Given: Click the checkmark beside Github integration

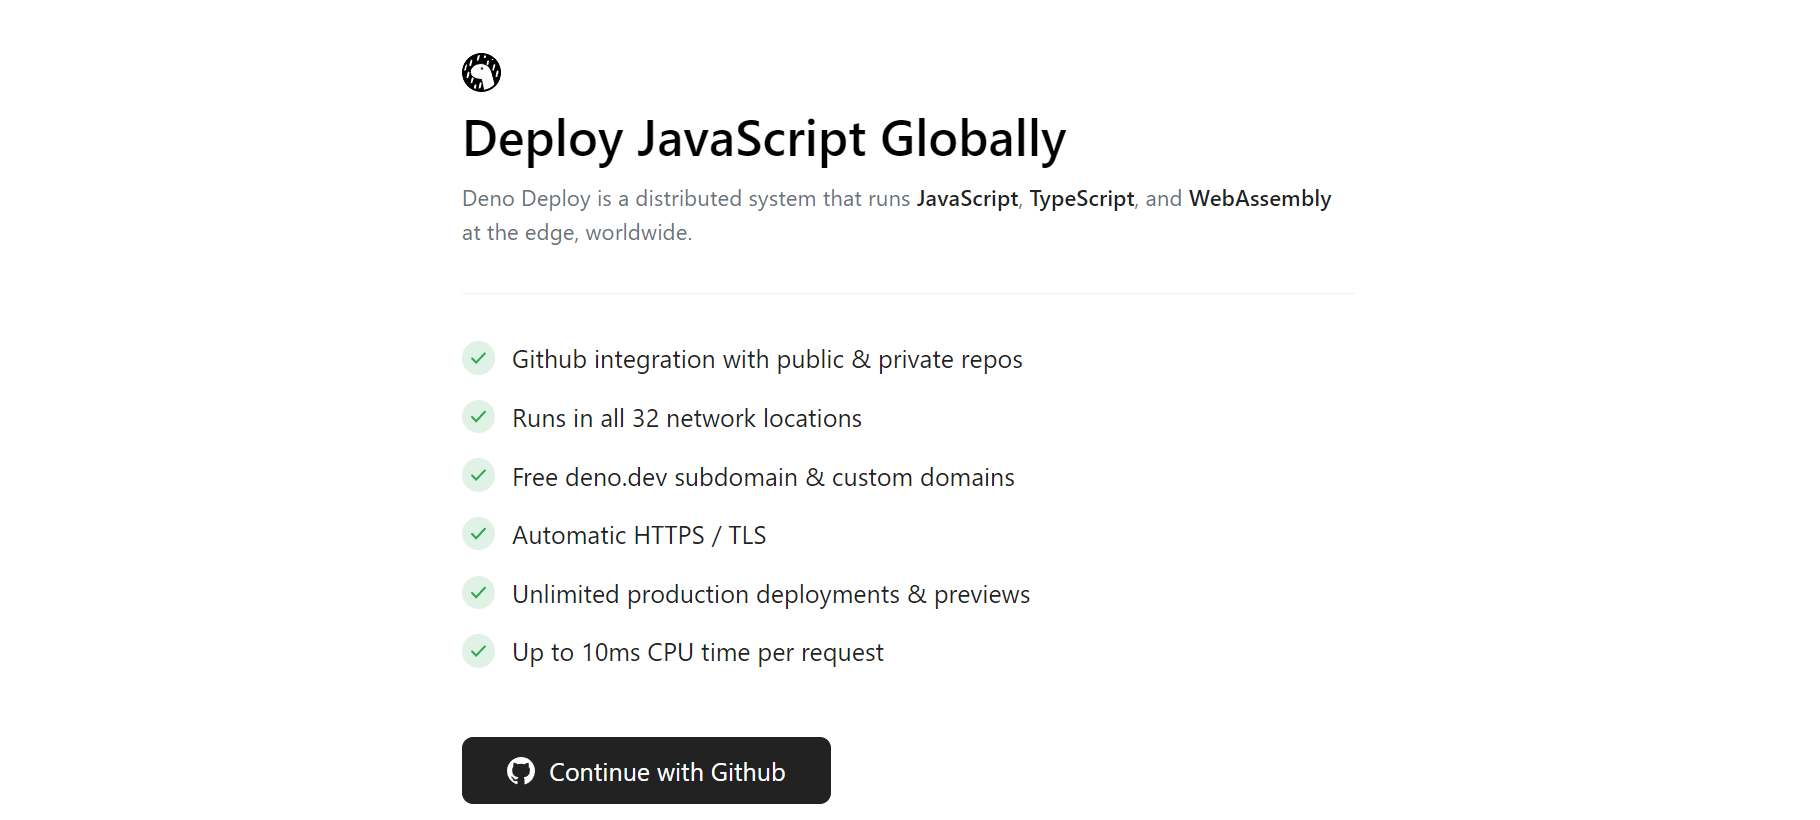Looking at the screenshot, I should click(479, 358).
